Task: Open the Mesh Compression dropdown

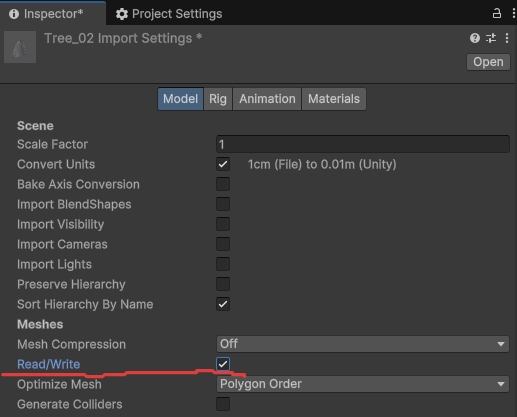Action: pos(363,344)
